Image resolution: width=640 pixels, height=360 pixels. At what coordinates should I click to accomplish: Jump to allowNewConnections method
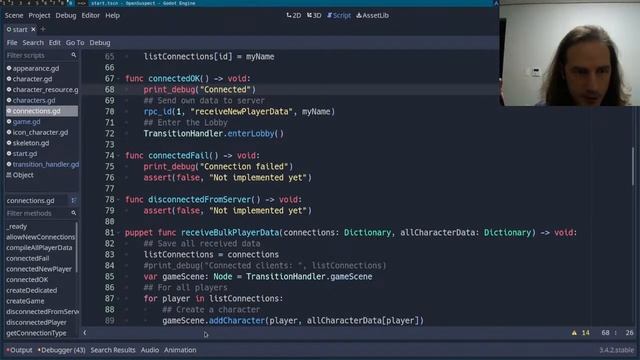(x=41, y=237)
